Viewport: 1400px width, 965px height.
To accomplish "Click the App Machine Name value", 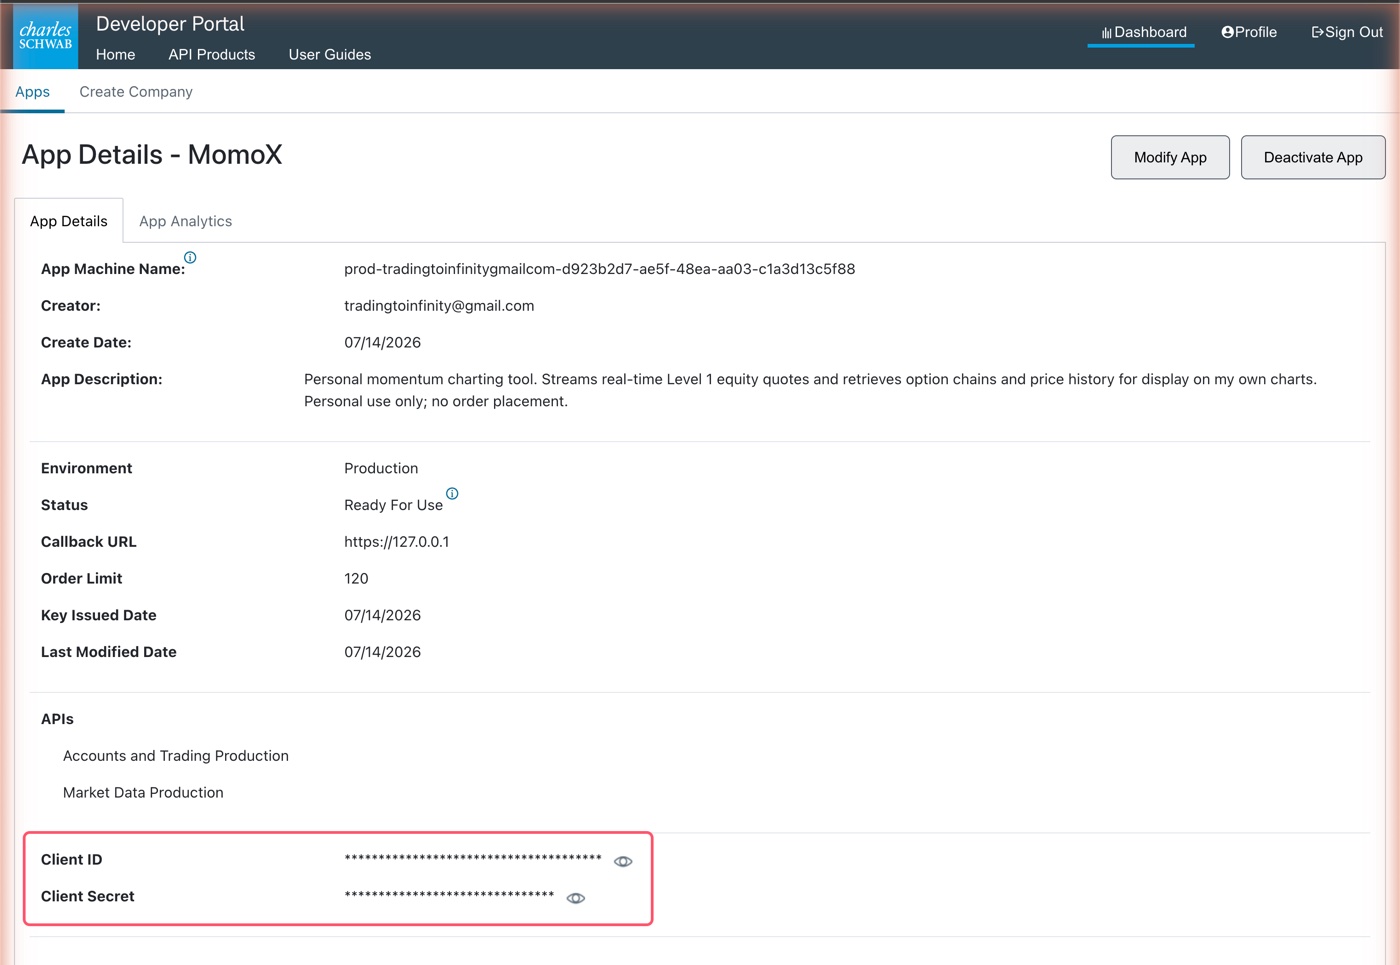I will (x=600, y=269).
